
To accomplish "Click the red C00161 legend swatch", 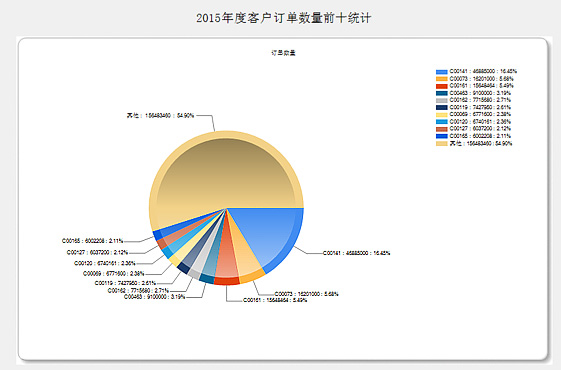I will [x=442, y=86].
